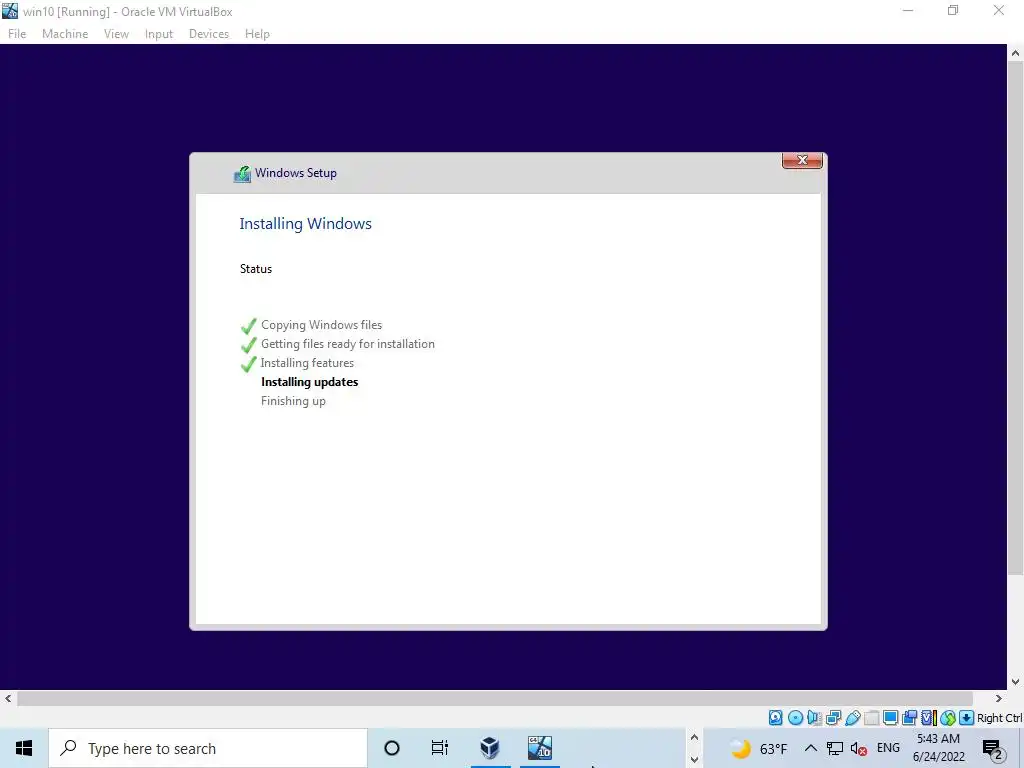
Task: Click the taskbar toolbar scroll-down arrow
Action: [694, 760]
